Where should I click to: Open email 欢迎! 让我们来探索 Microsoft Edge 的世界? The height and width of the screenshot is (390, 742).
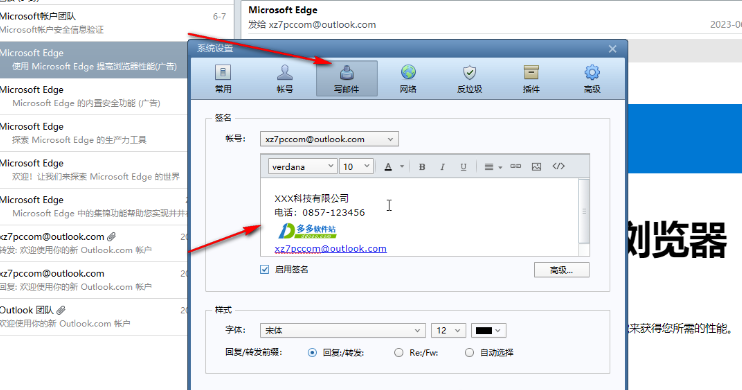pos(94,170)
